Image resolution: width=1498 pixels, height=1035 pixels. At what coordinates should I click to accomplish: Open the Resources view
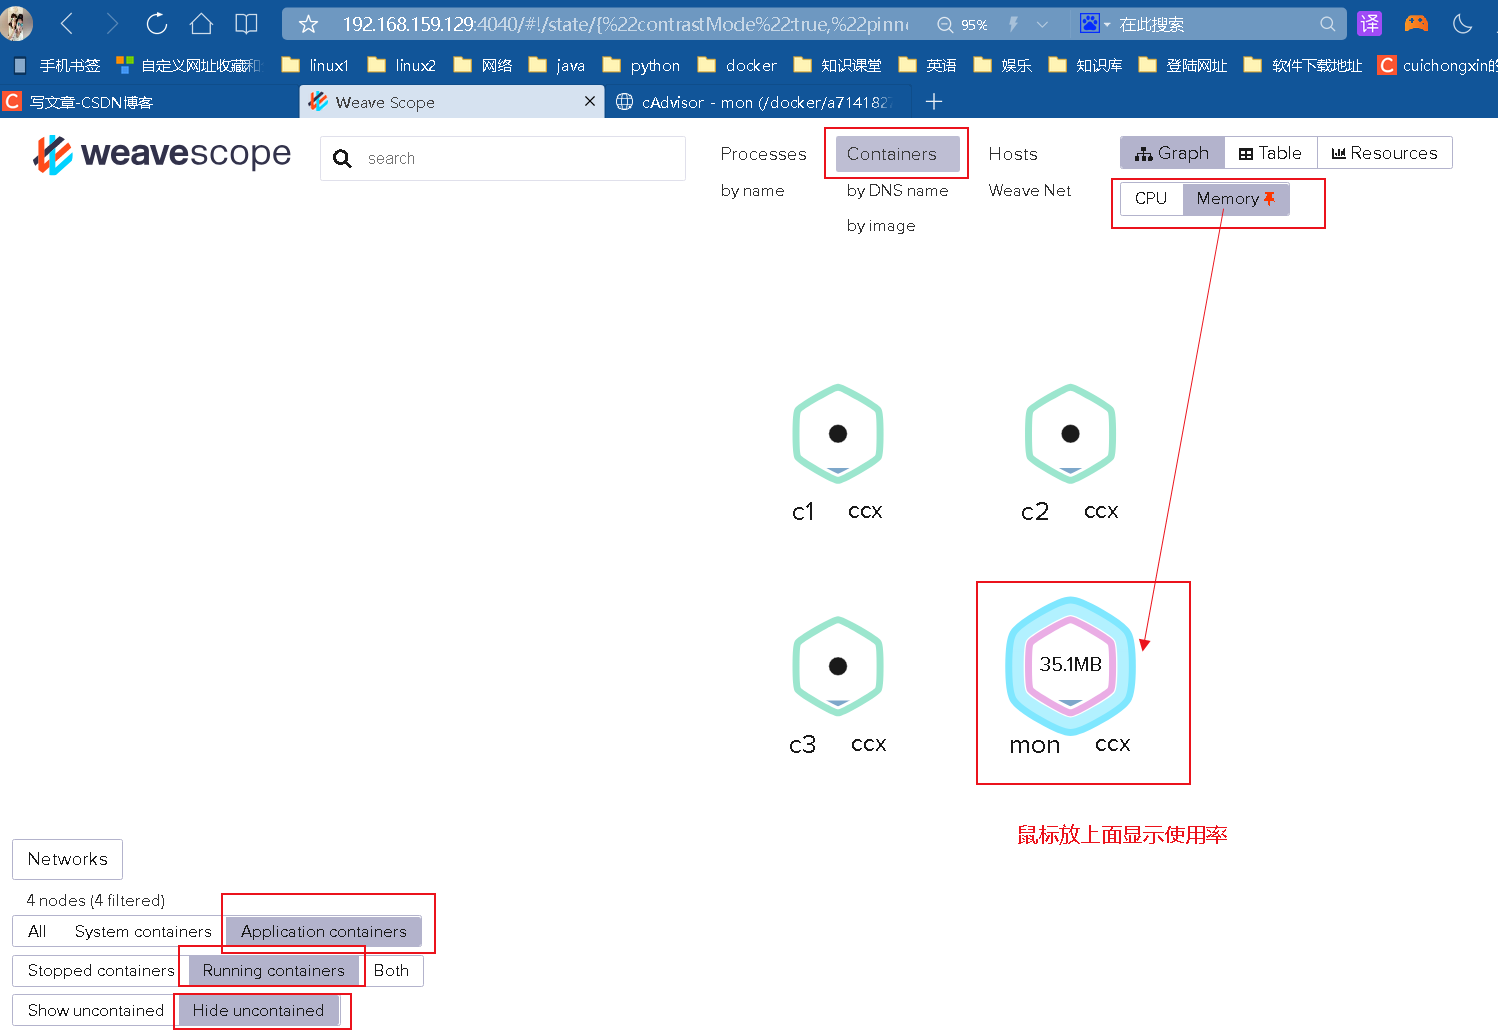click(1385, 152)
